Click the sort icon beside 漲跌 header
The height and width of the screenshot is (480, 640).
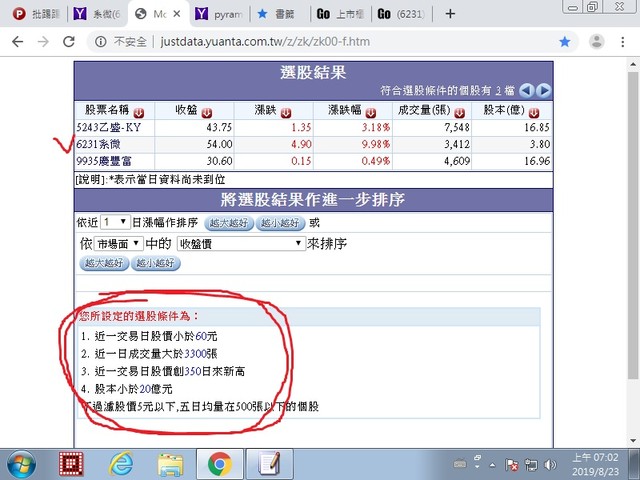click(286, 112)
